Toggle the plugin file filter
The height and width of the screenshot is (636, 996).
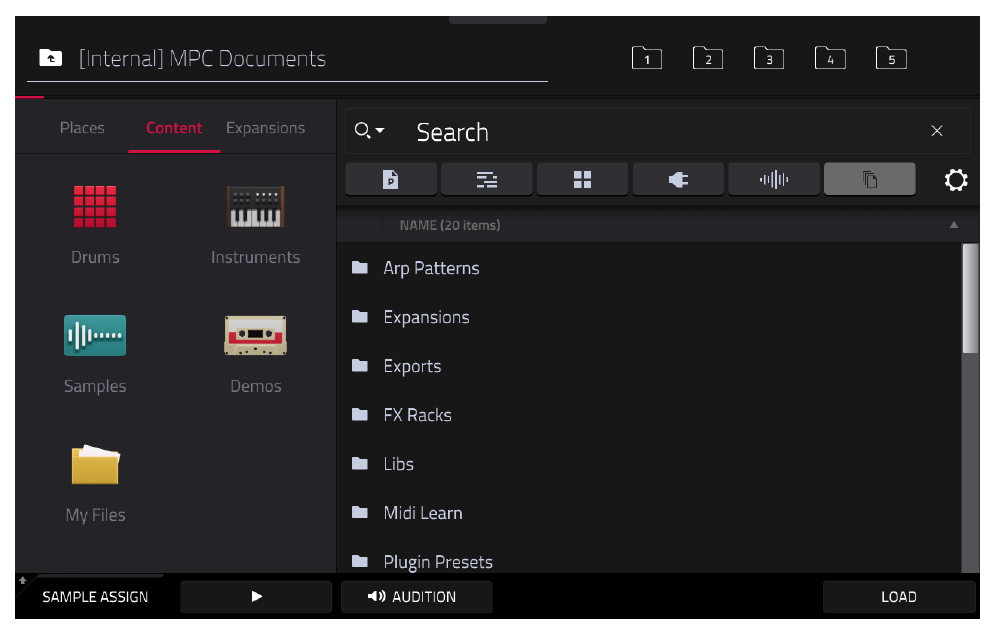(x=678, y=179)
